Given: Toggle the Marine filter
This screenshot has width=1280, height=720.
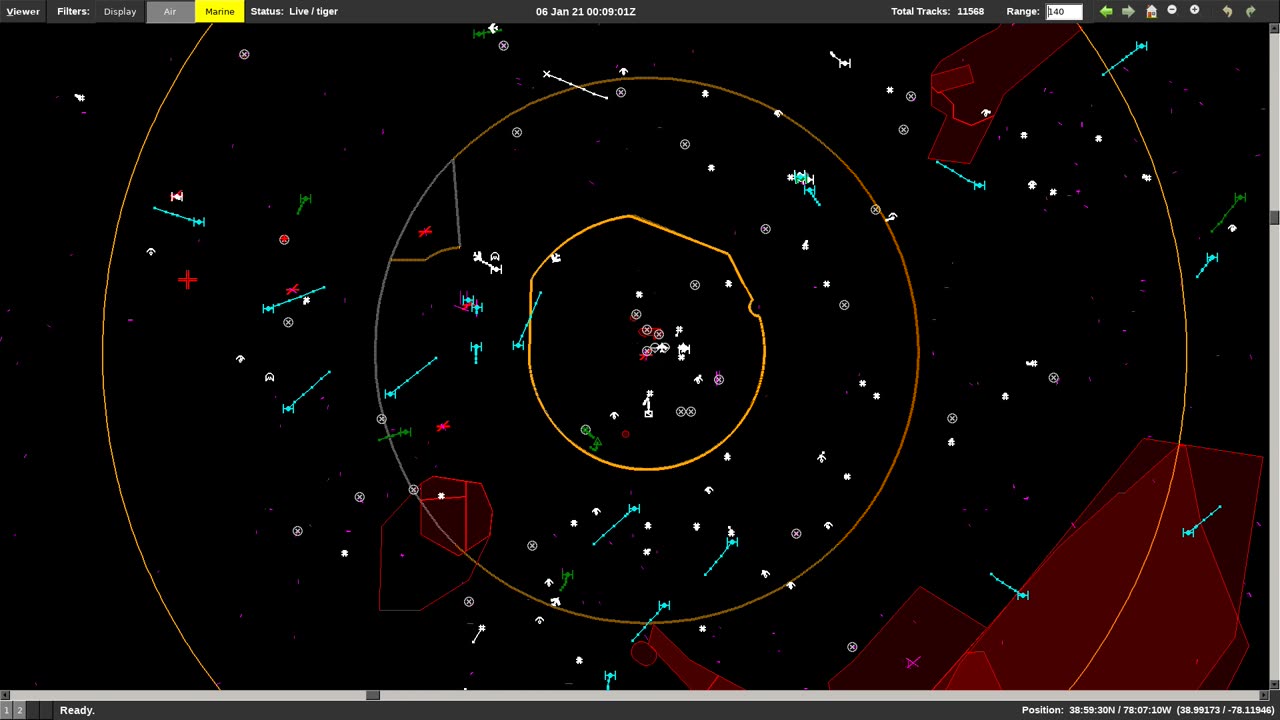Looking at the screenshot, I should tap(219, 11).
